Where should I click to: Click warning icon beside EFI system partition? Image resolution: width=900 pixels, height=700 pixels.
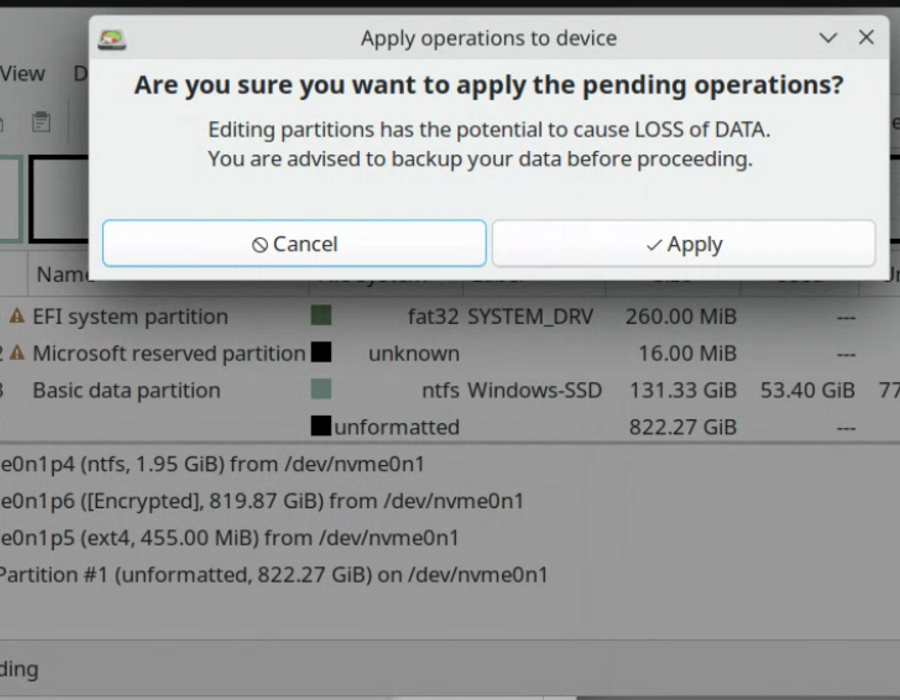pyautogui.click(x=17, y=316)
